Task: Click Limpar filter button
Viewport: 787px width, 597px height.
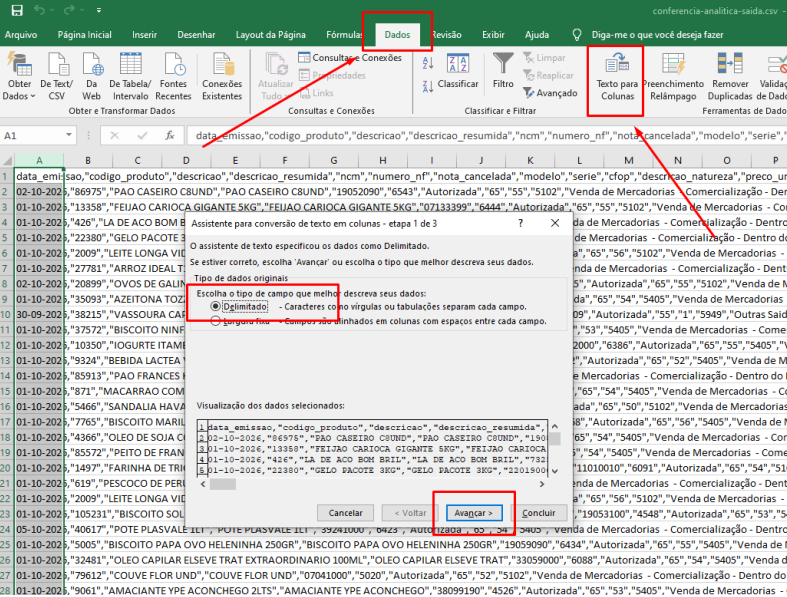Action: pyautogui.click(x=544, y=58)
